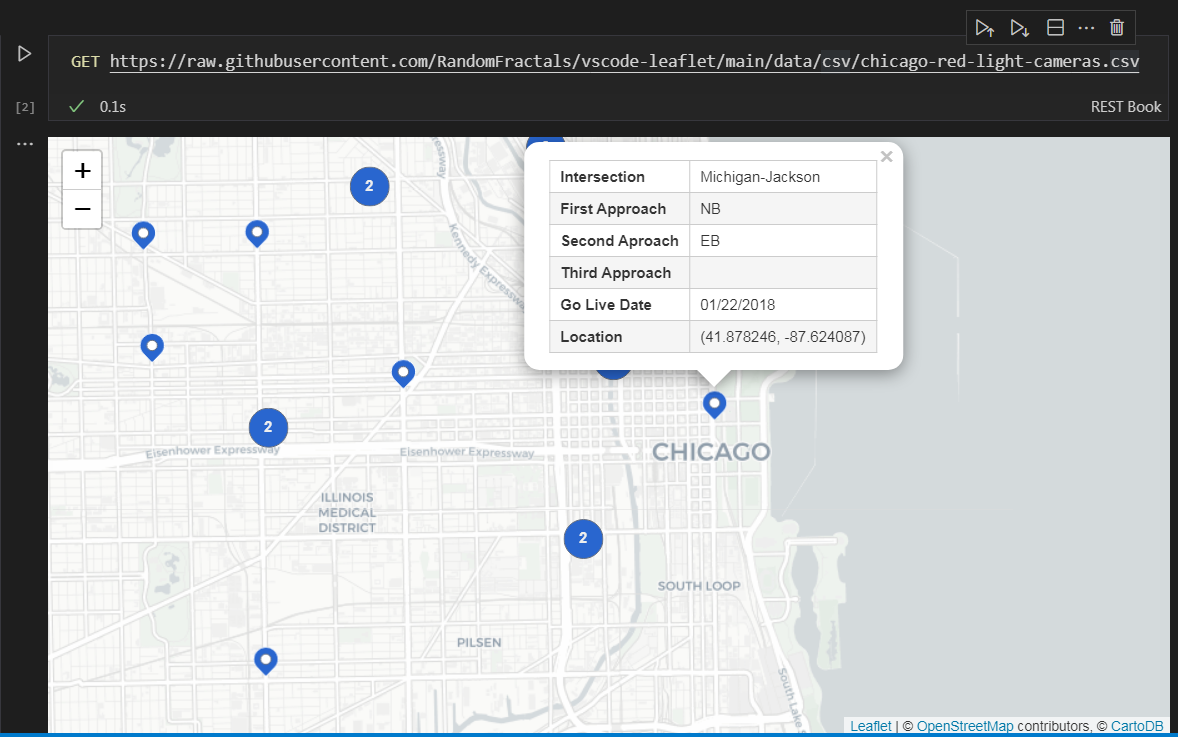Execute cells above using the toolbar icon
The height and width of the screenshot is (737, 1178).
tap(984, 27)
